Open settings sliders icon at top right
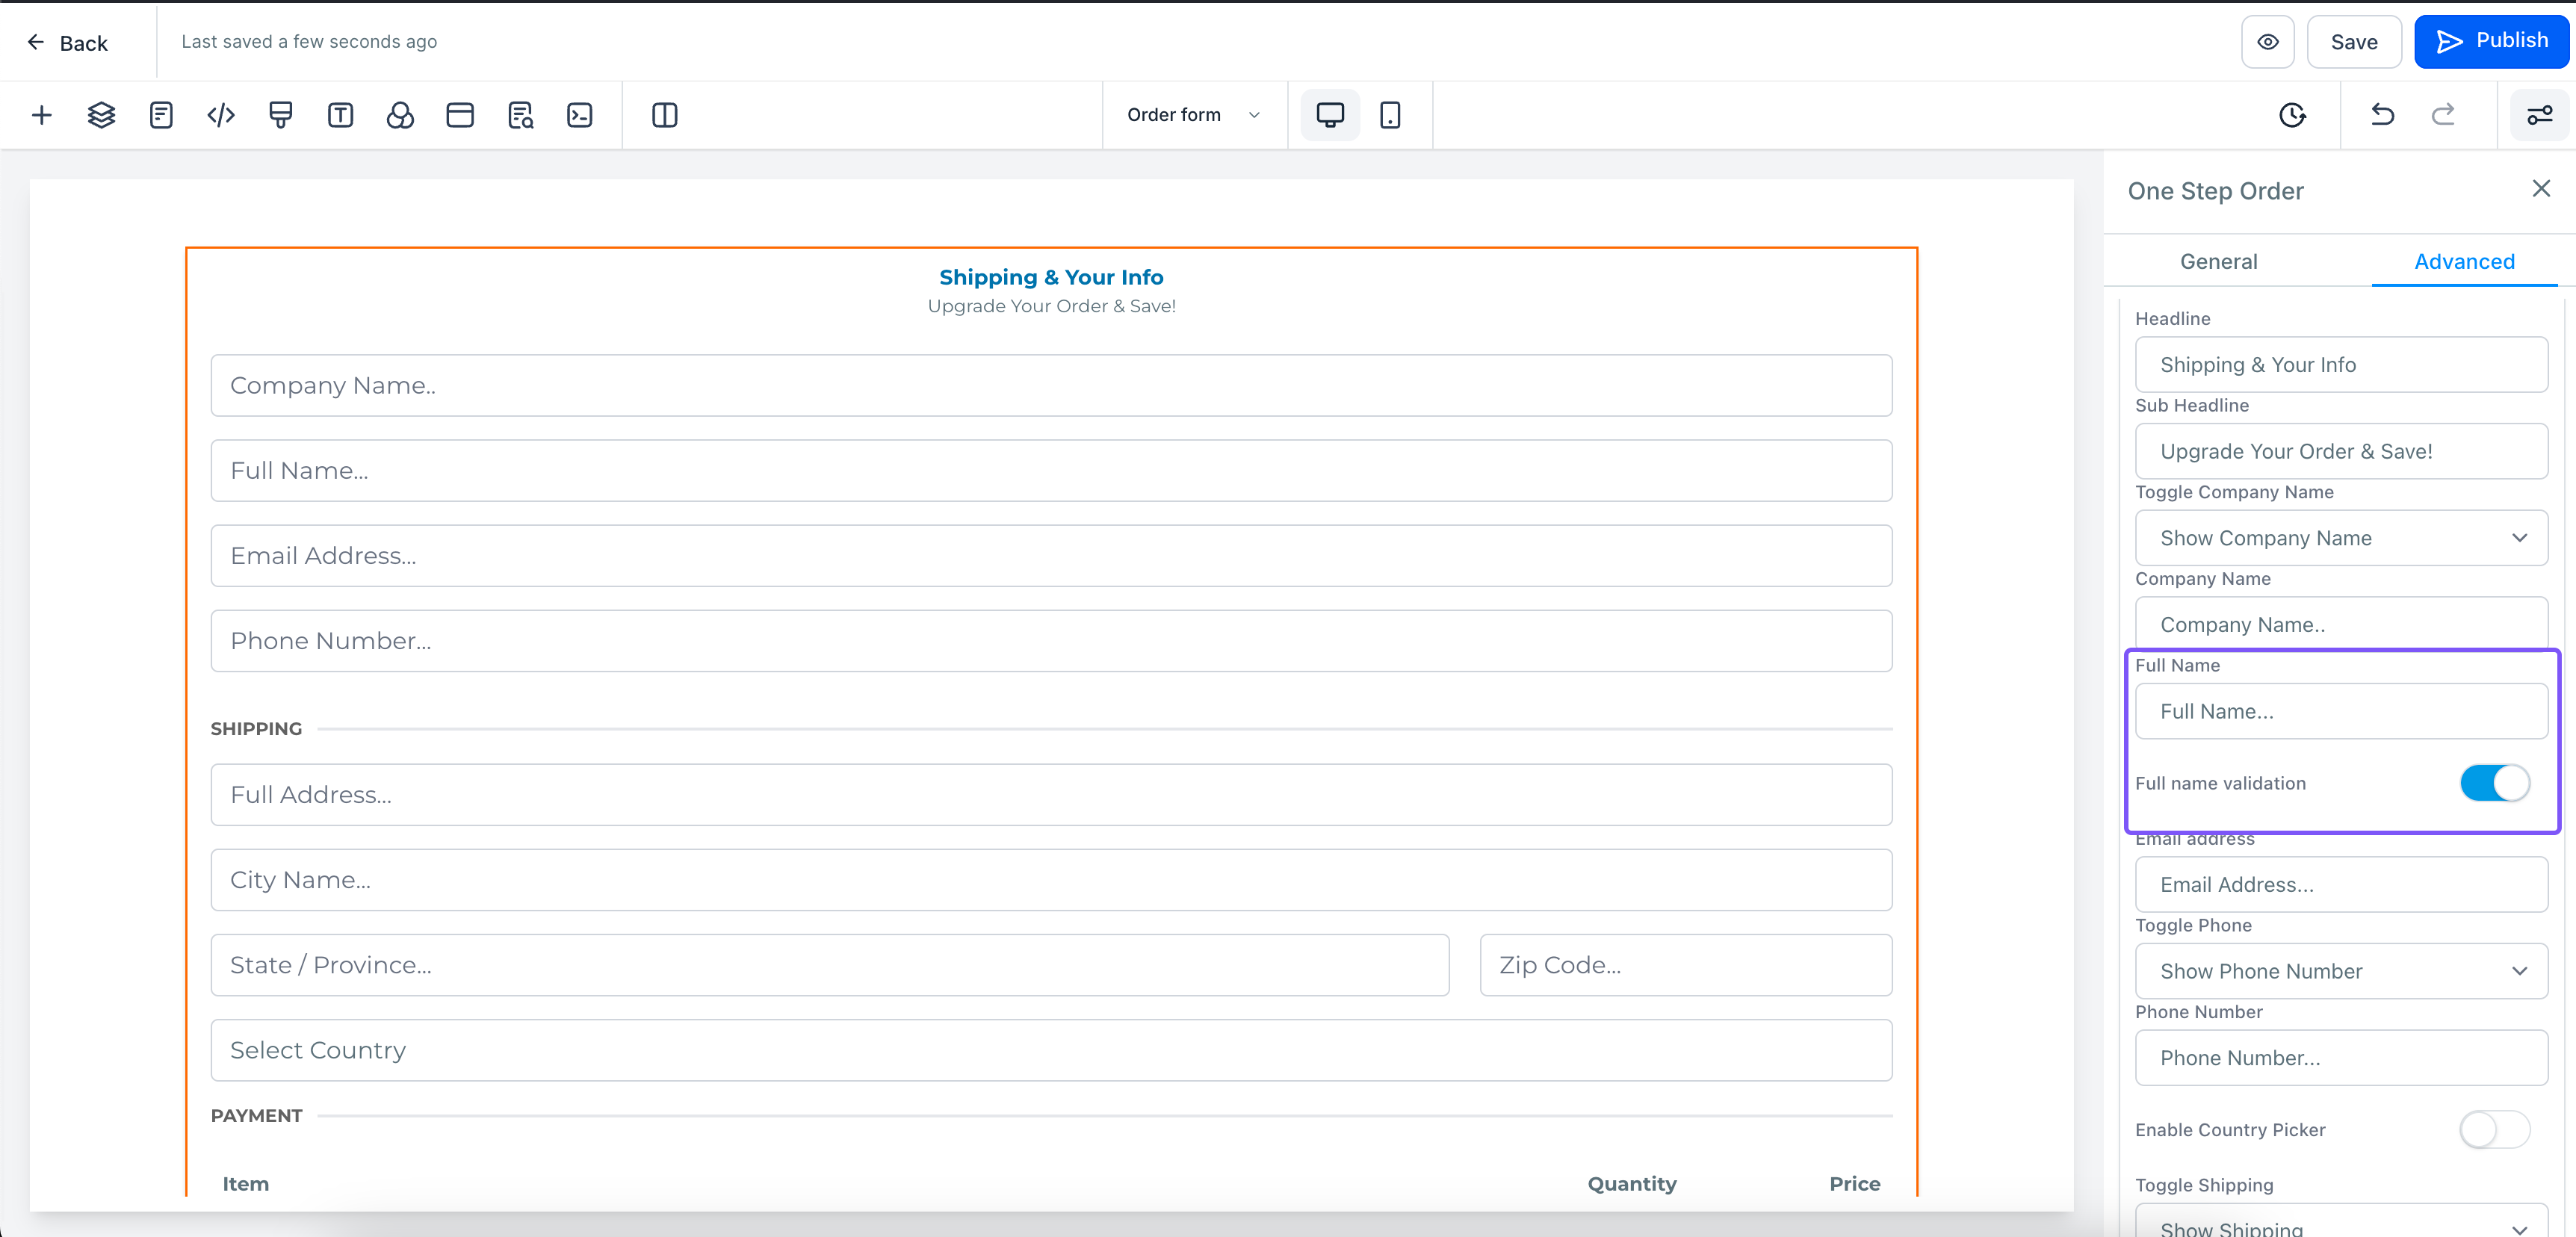 point(2539,115)
